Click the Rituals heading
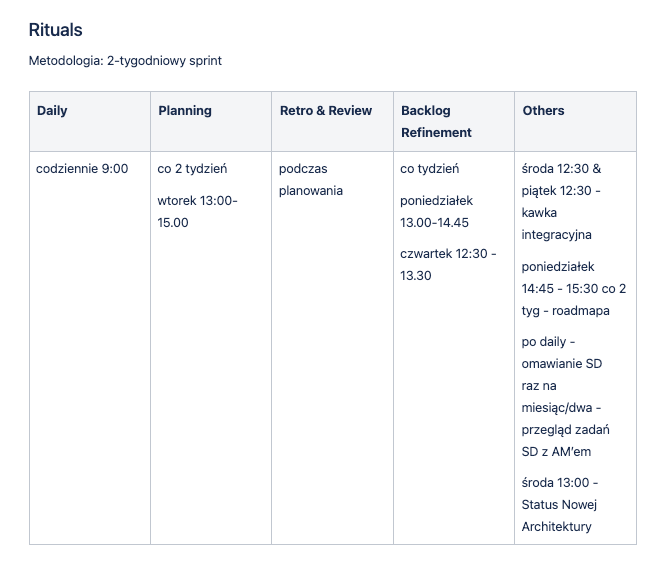The width and height of the screenshot is (659, 567). [55, 30]
